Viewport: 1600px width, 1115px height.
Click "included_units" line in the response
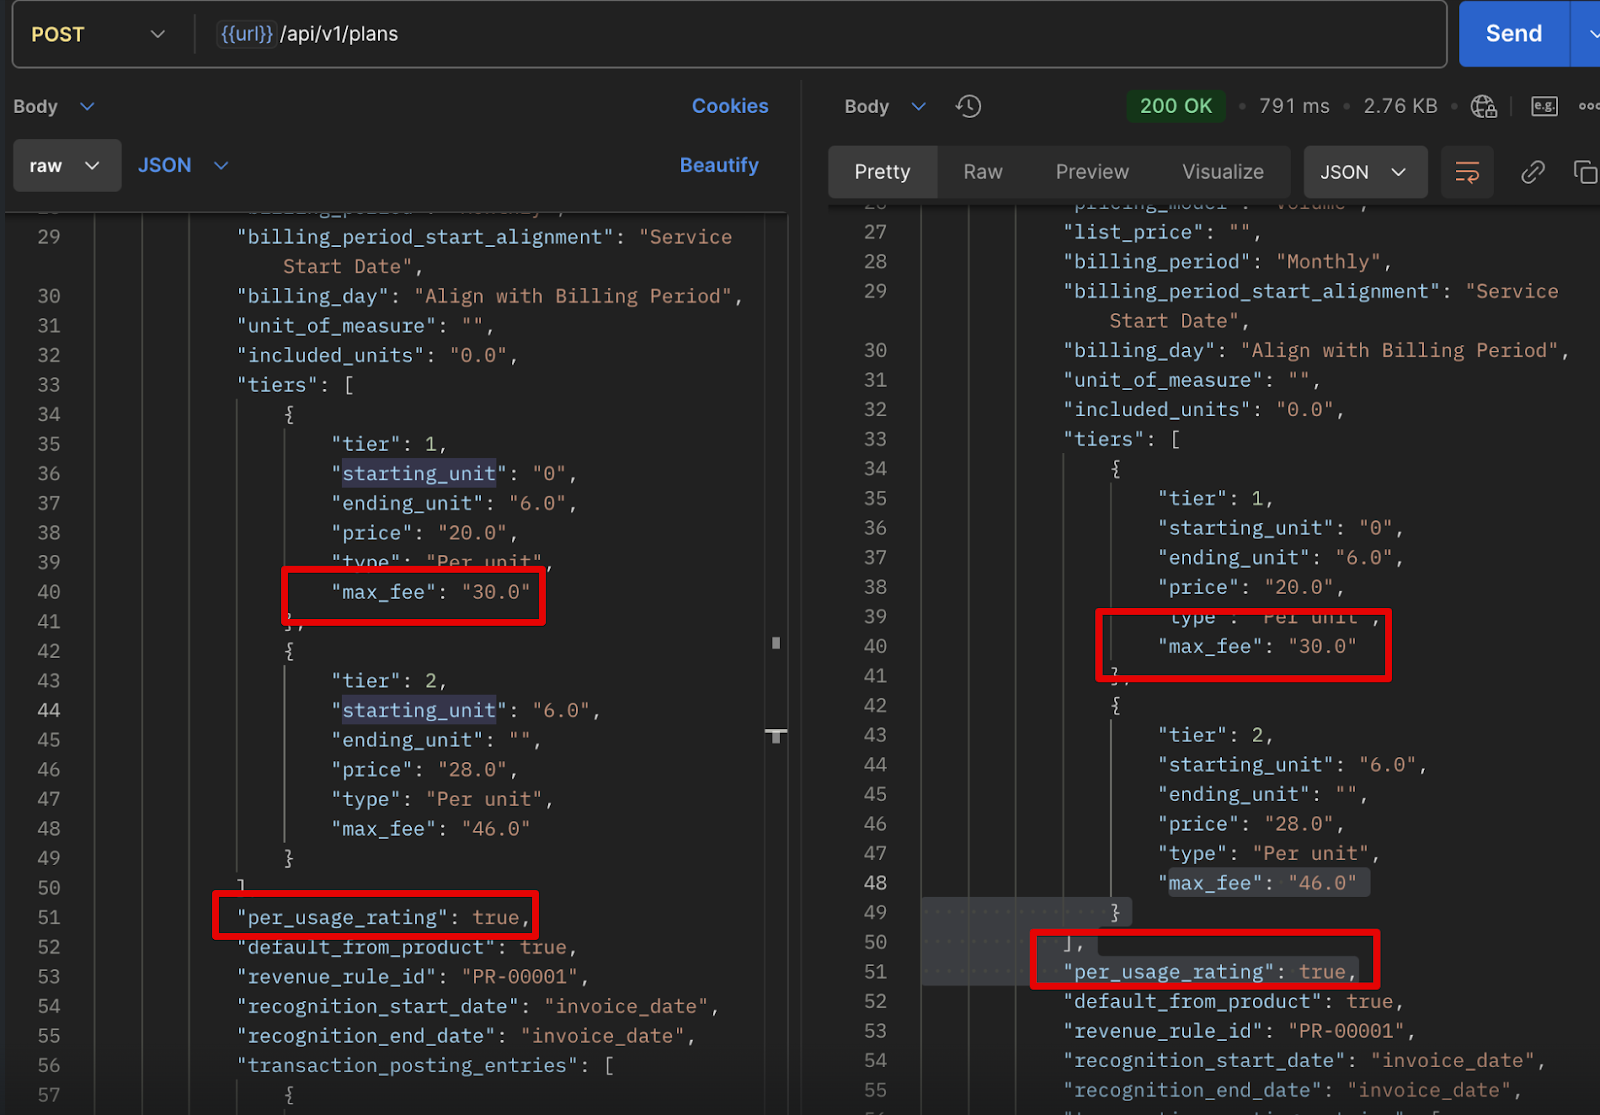coord(1204,410)
